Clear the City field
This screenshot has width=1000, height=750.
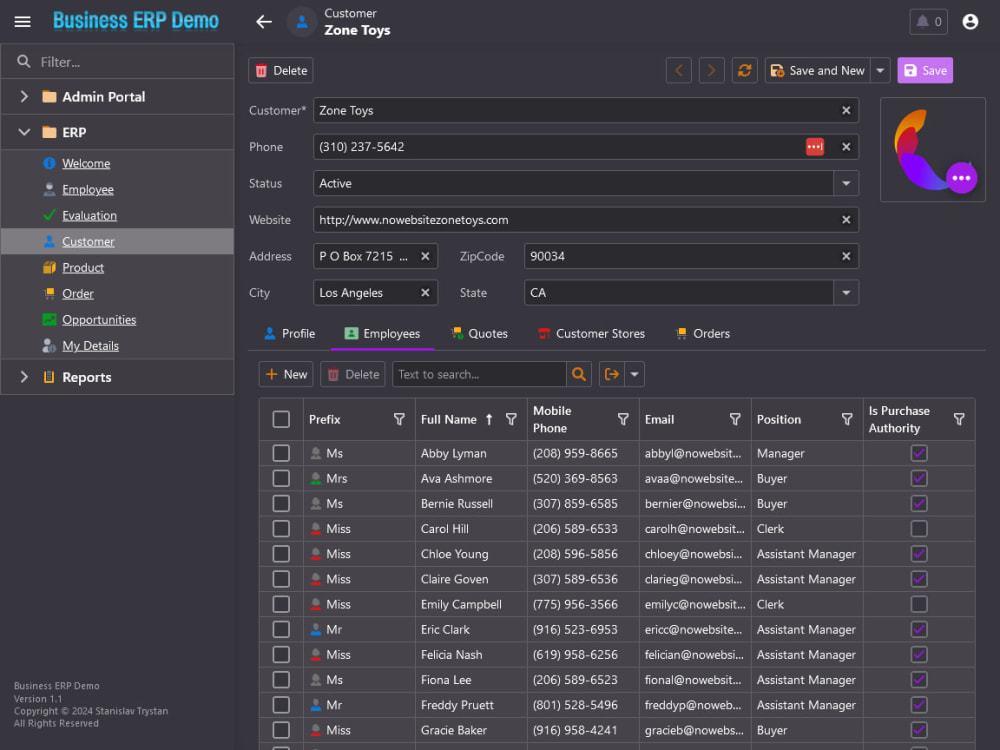click(425, 292)
